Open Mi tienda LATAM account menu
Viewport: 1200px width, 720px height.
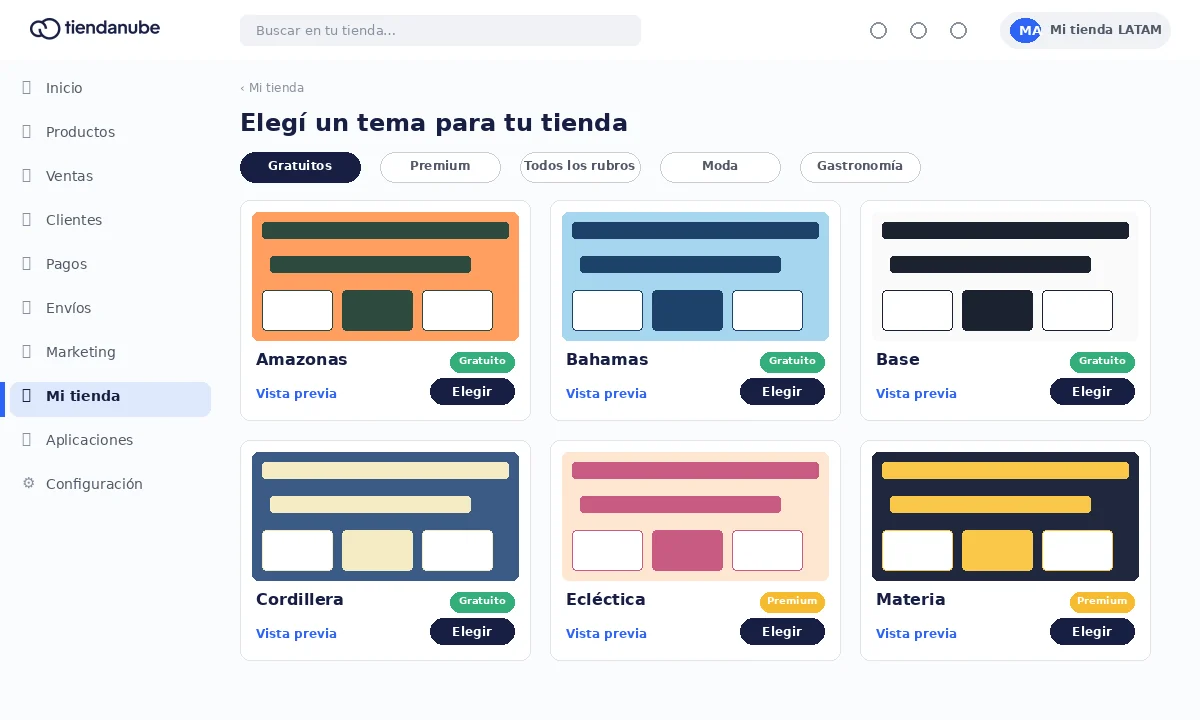(1085, 30)
